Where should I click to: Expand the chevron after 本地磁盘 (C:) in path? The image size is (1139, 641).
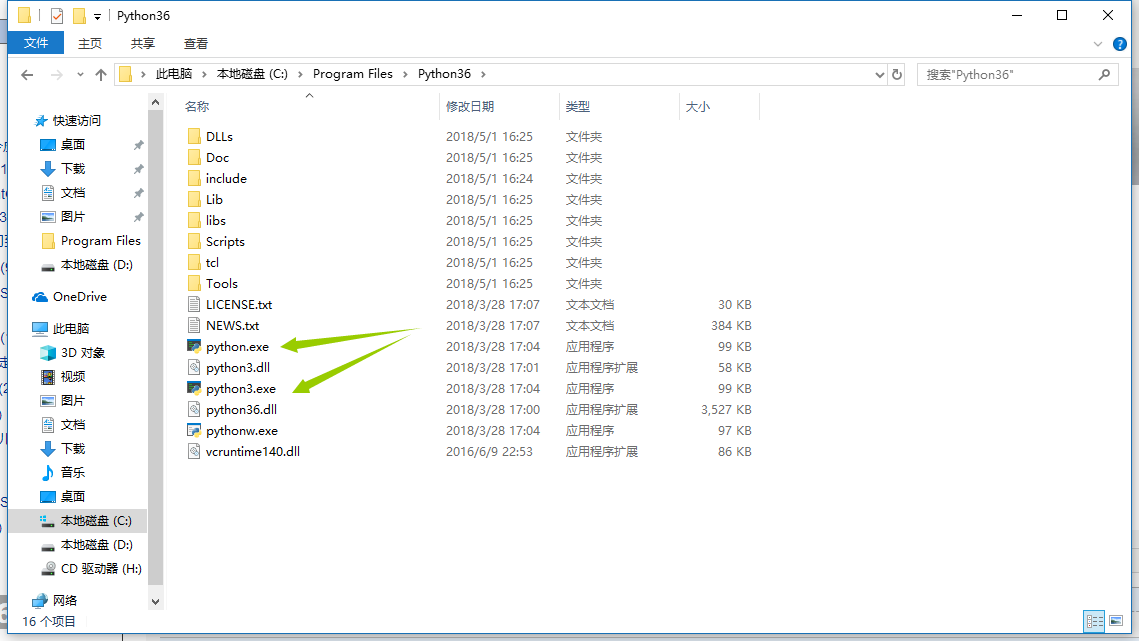(300, 74)
